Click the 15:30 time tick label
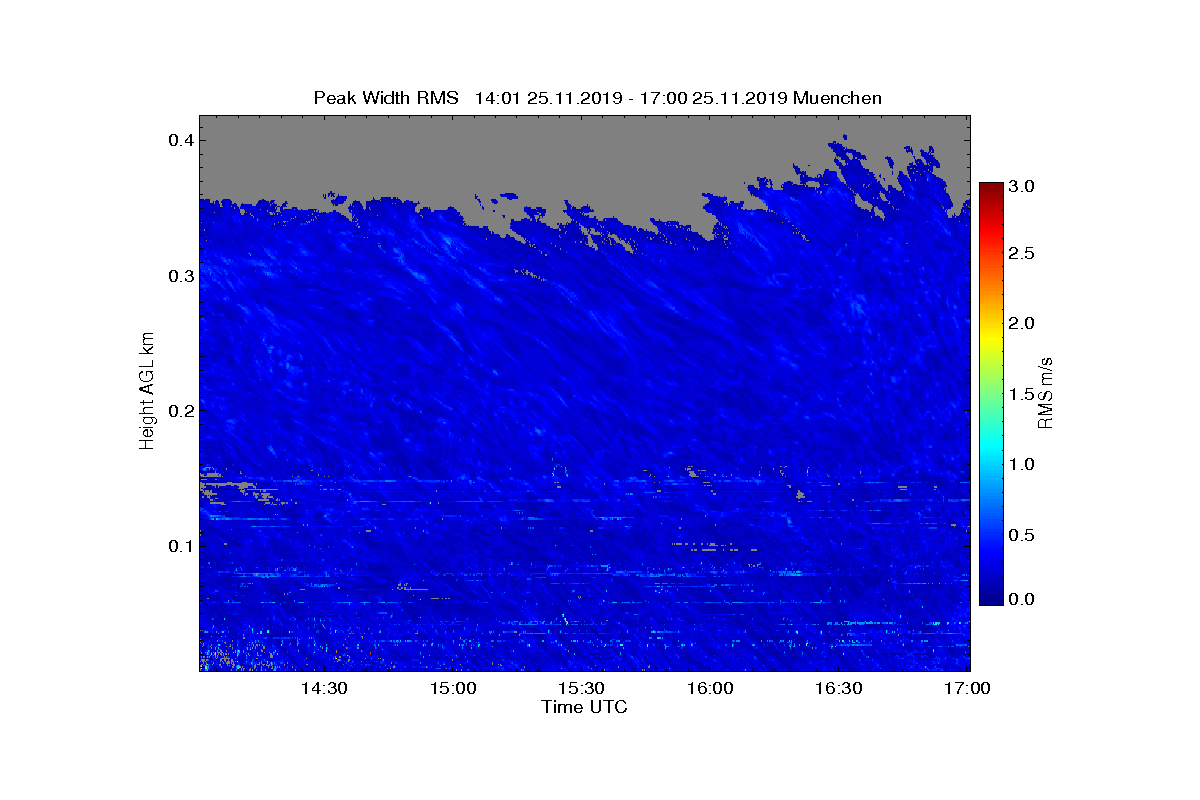The image size is (1200, 800). (x=581, y=689)
